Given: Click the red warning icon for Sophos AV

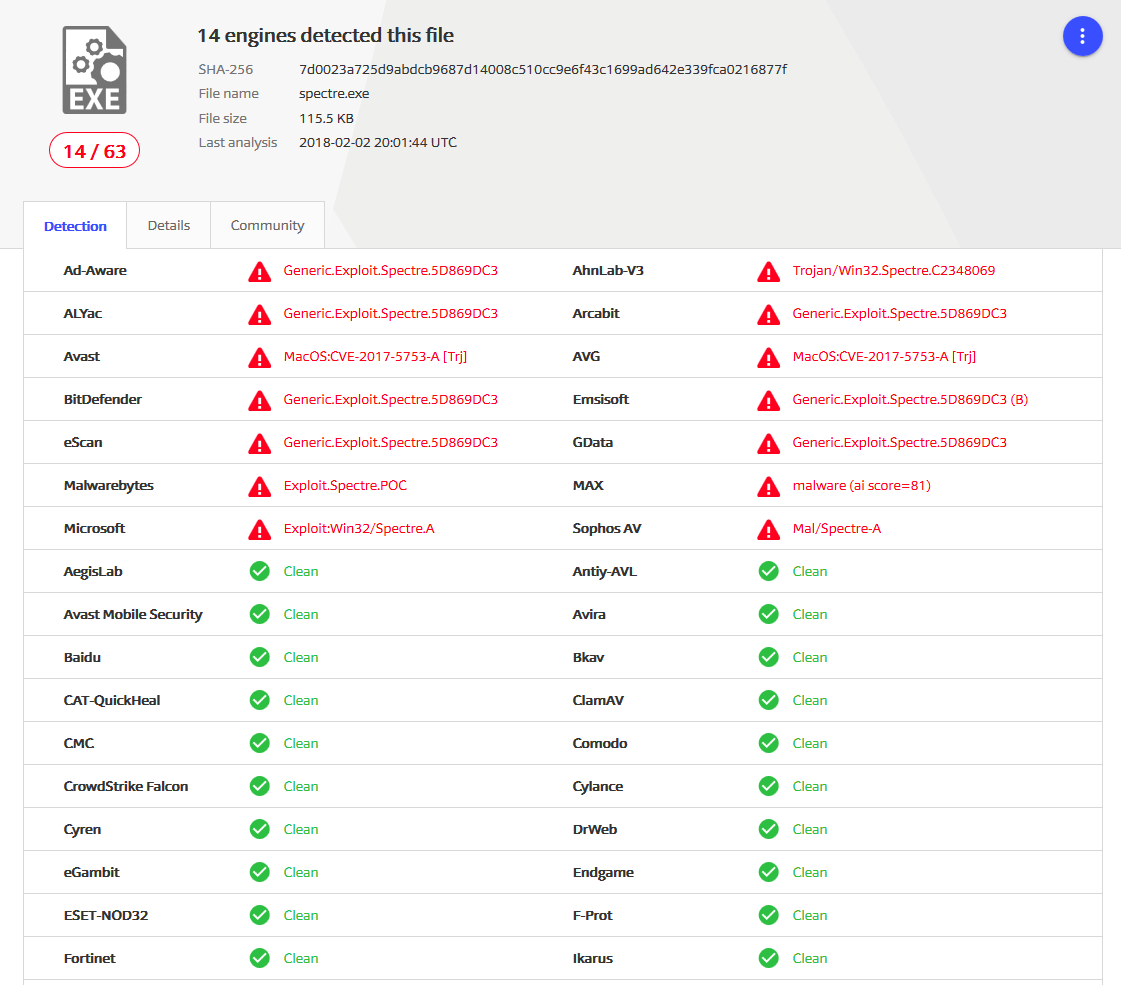Looking at the screenshot, I should 769,529.
